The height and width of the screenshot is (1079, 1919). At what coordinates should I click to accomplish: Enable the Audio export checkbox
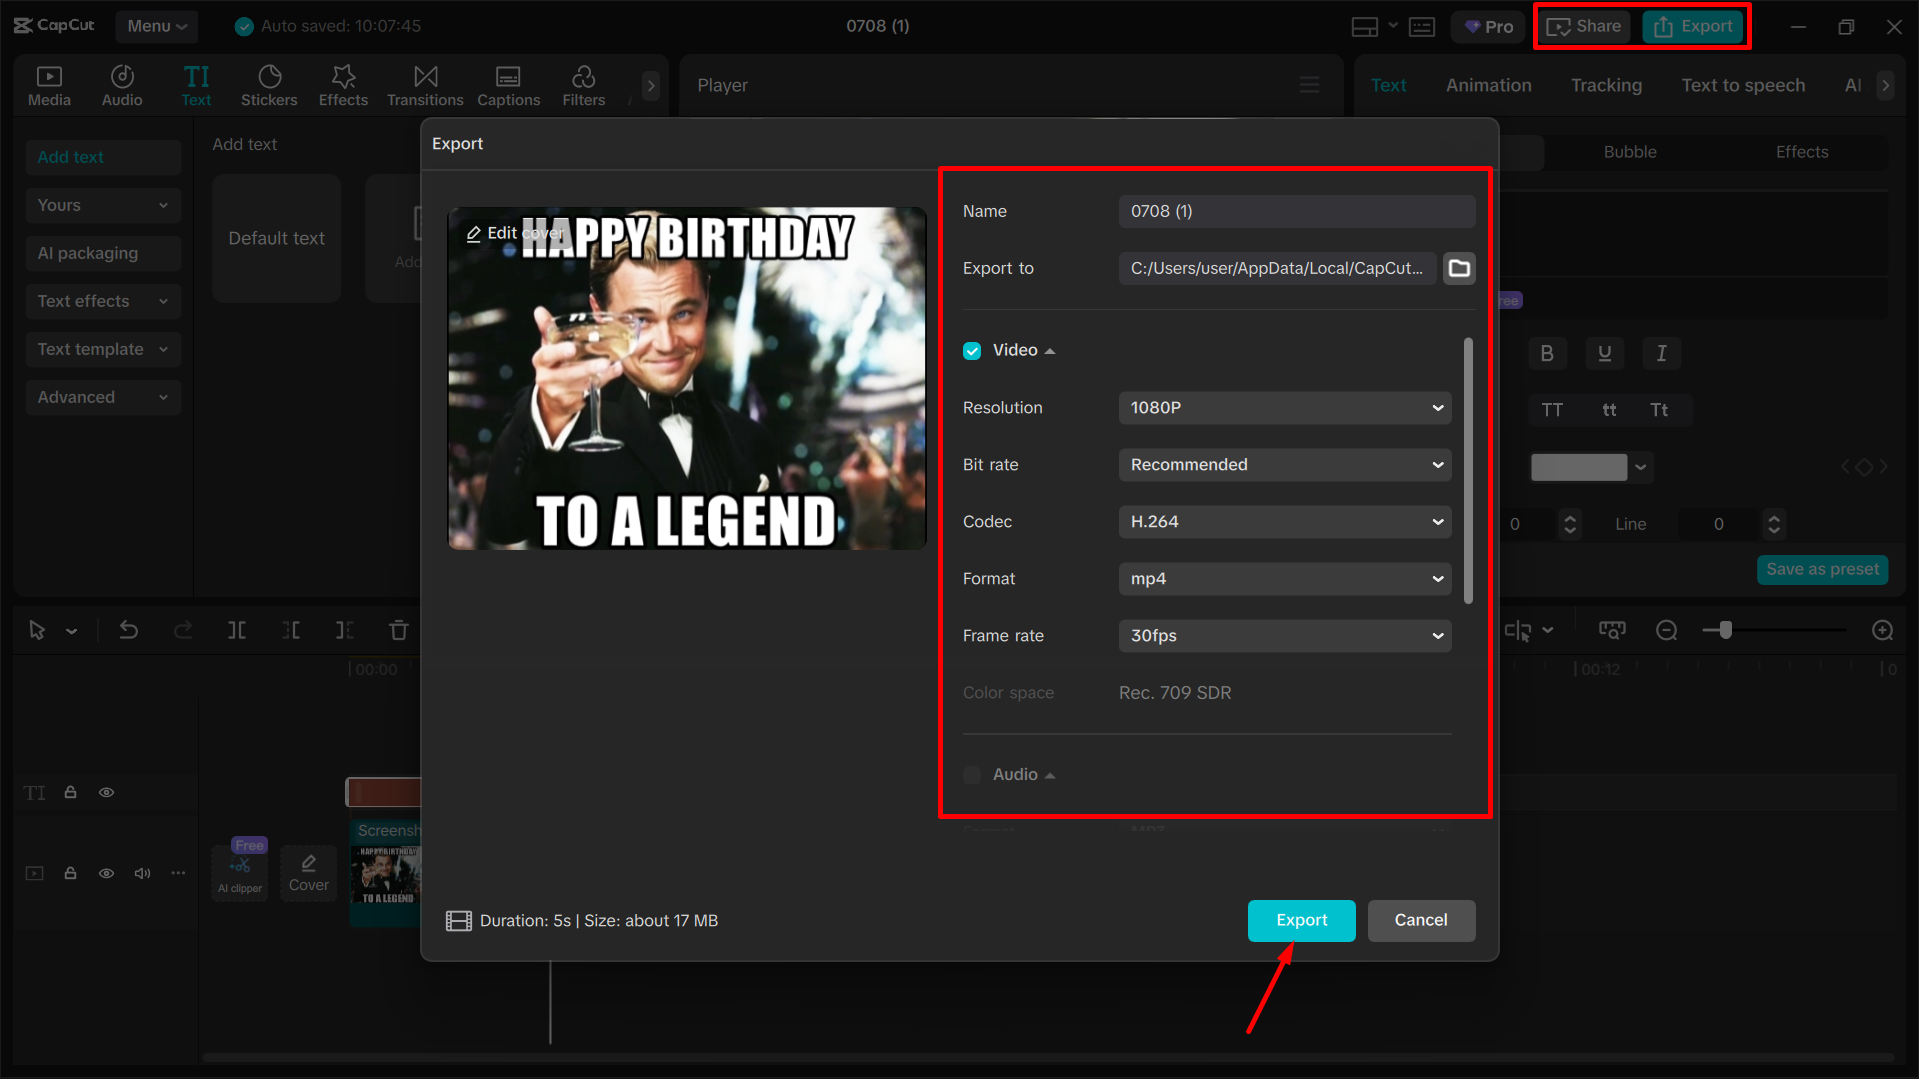pyautogui.click(x=971, y=774)
